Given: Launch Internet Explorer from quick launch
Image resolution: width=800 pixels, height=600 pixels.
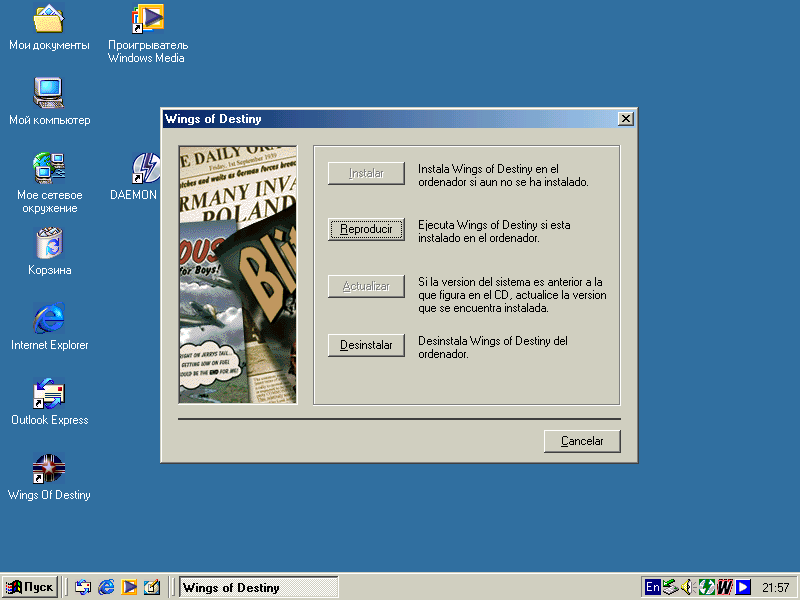Looking at the screenshot, I should [x=106, y=587].
